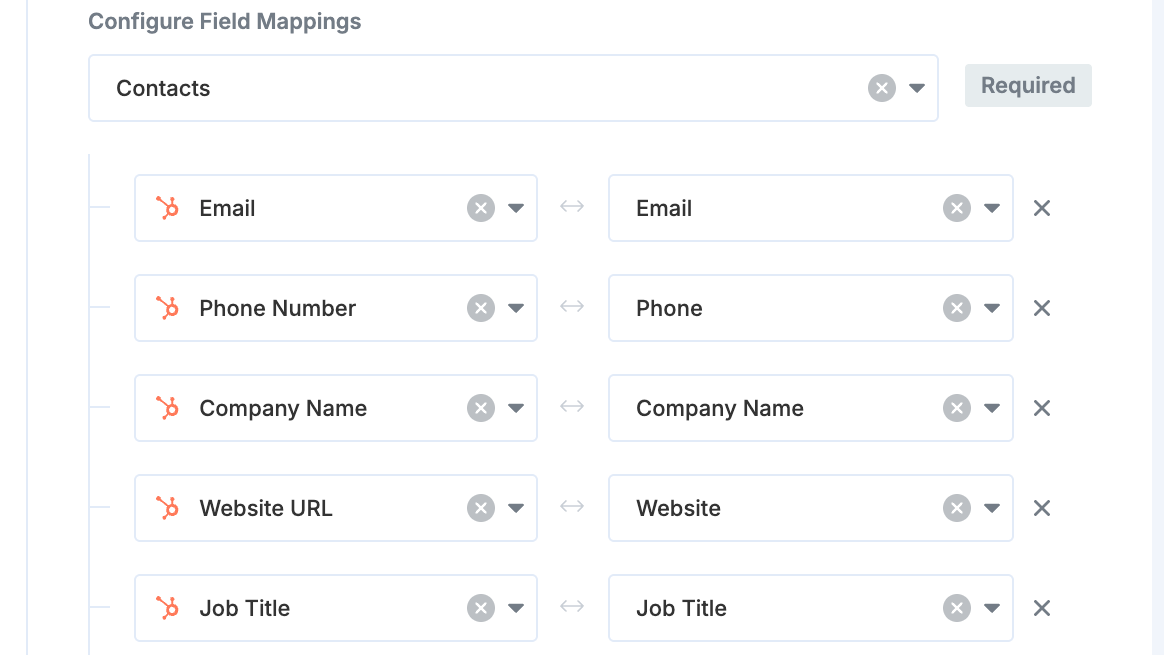Clear the Email source field selection
Screen dimensions: 1165x655
pos(481,208)
